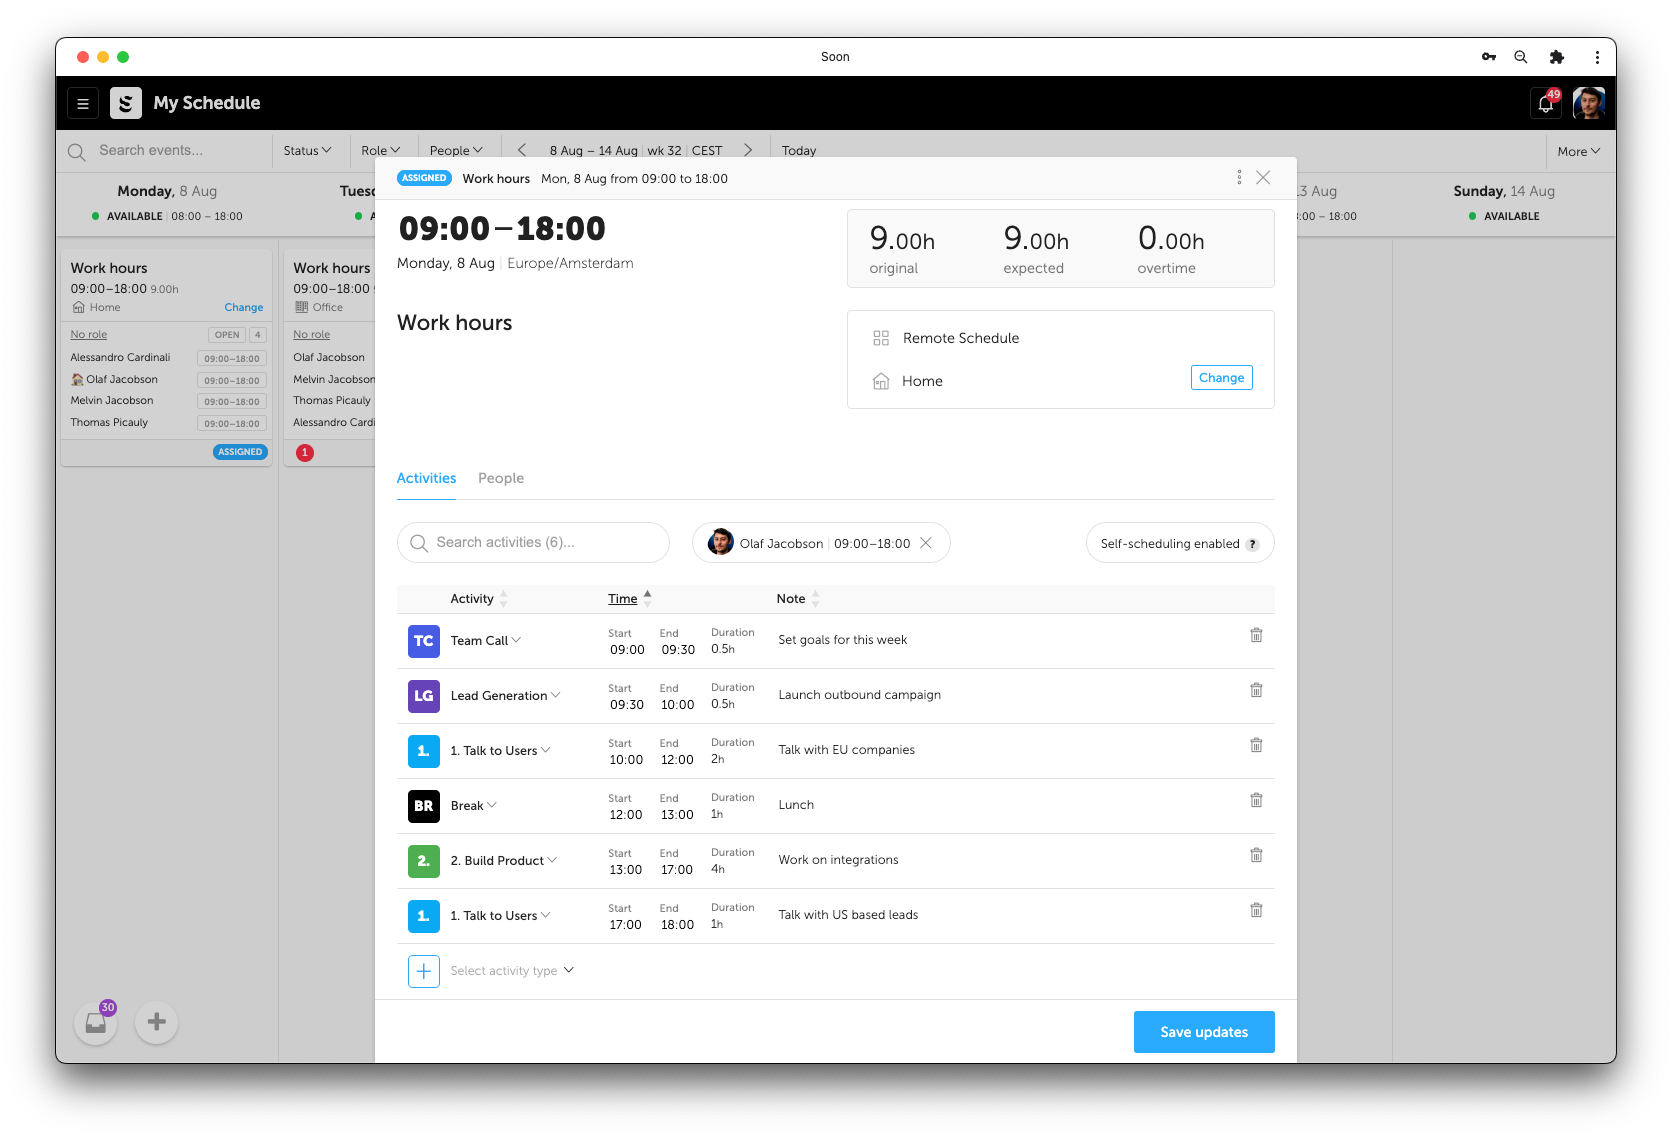Delete the Team Call activity
The width and height of the screenshot is (1672, 1137).
[x=1256, y=635]
